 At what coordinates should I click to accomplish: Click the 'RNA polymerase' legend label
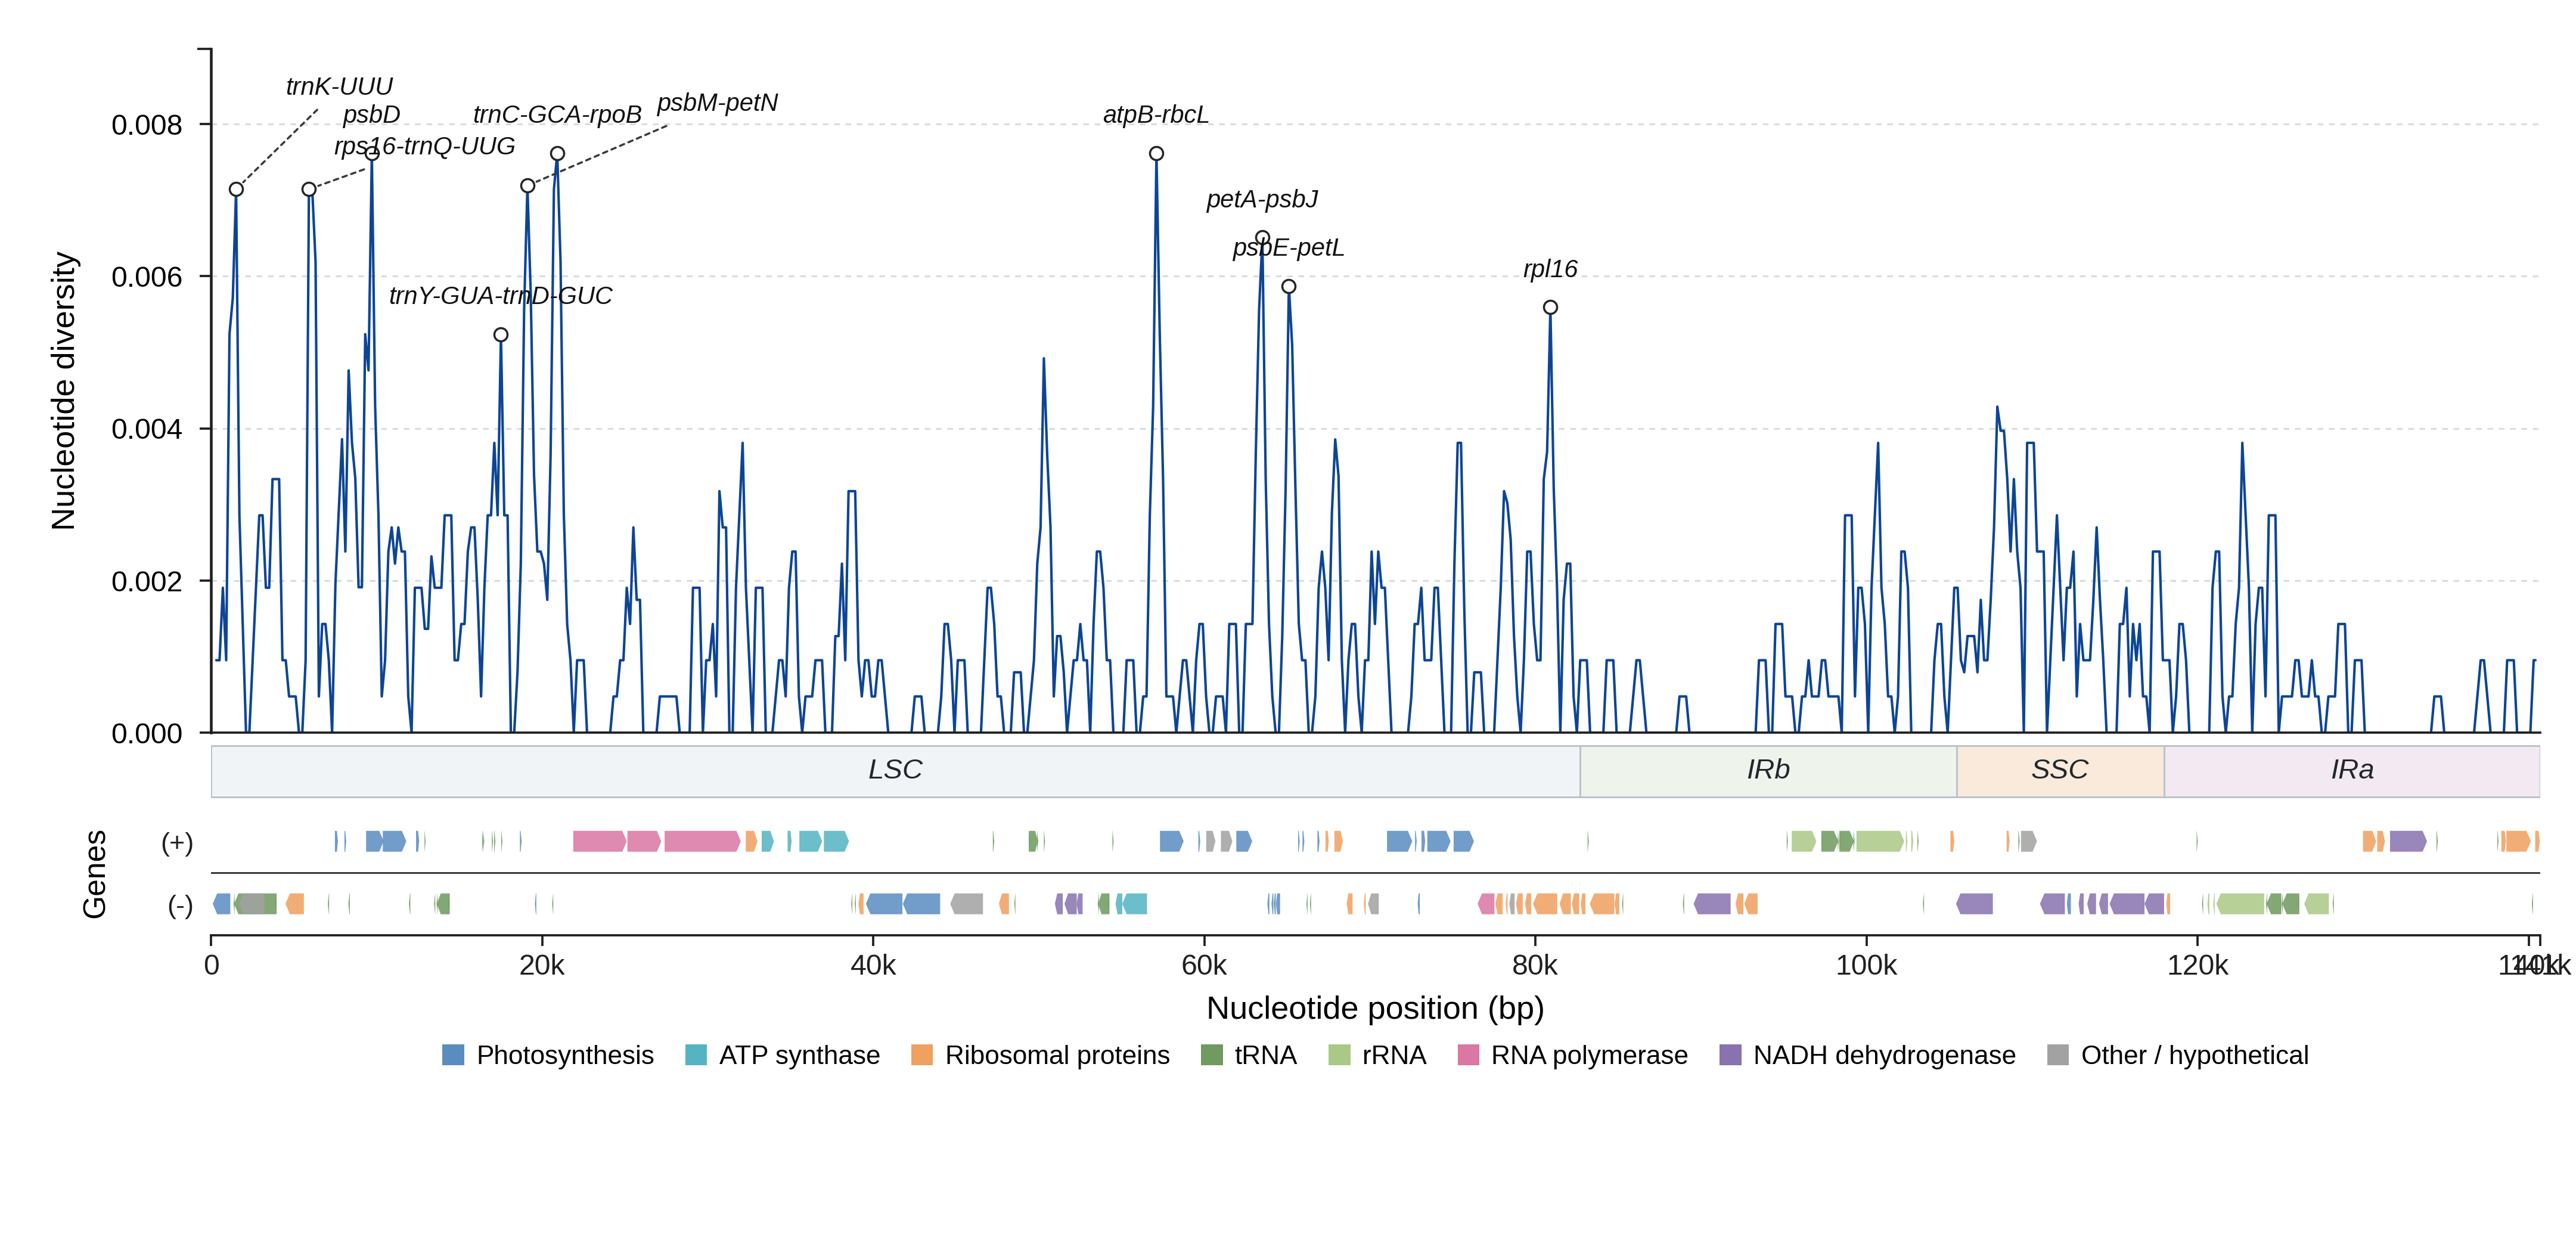tap(1589, 1055)
